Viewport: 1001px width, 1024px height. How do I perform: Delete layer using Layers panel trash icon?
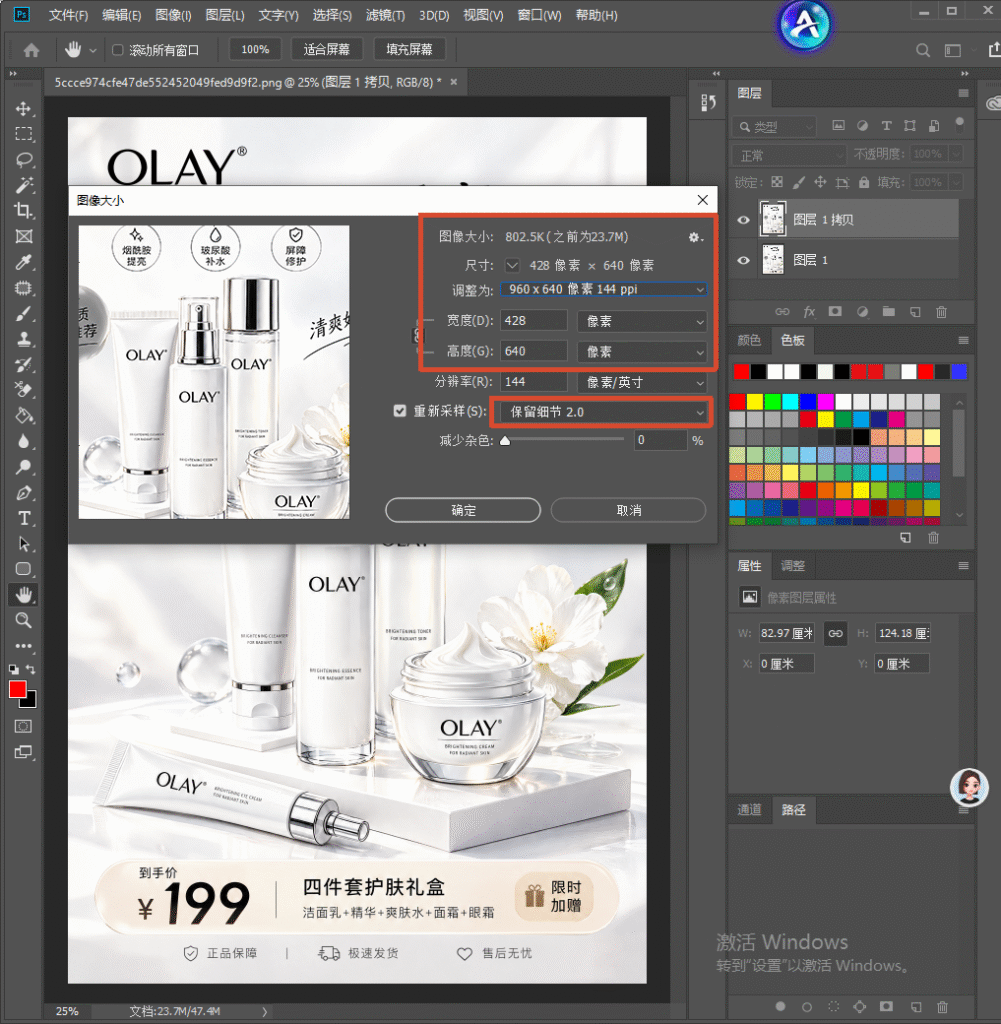point(941,312)
